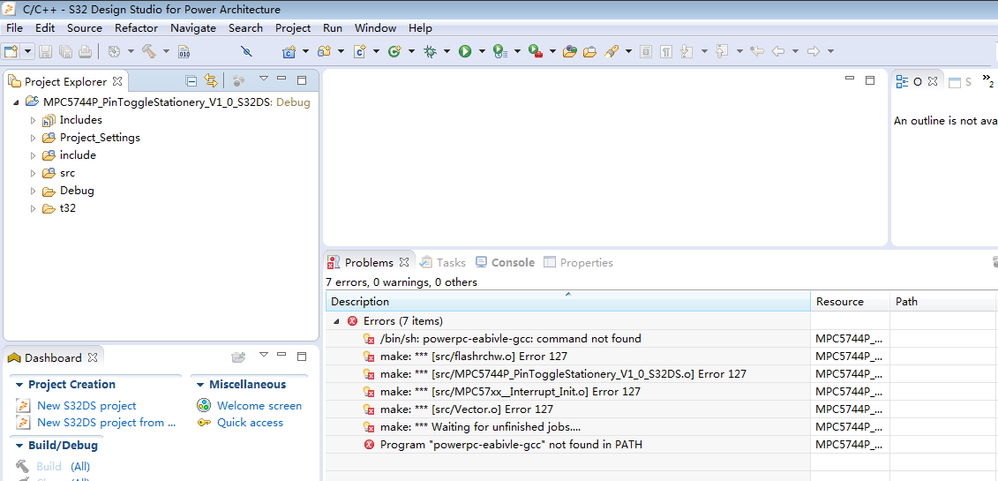This screenshot has width=998, height=481.
Task: Click the Previous Annotation icon
Action: click(722, 52)
